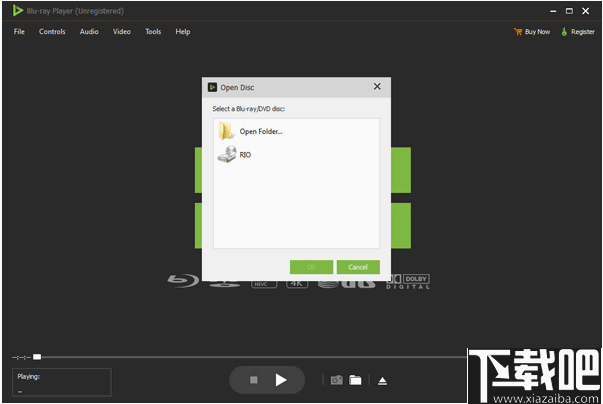
Task: Maximize the Blu-ray Player window
Action: click(569, 11)
